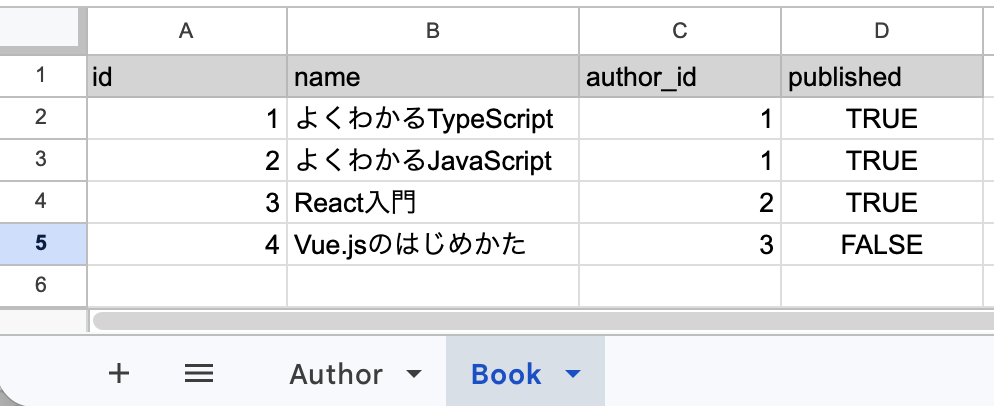Select TRUE cell in the TypeScript row
The image size is (994, 406).
point(882,119)
